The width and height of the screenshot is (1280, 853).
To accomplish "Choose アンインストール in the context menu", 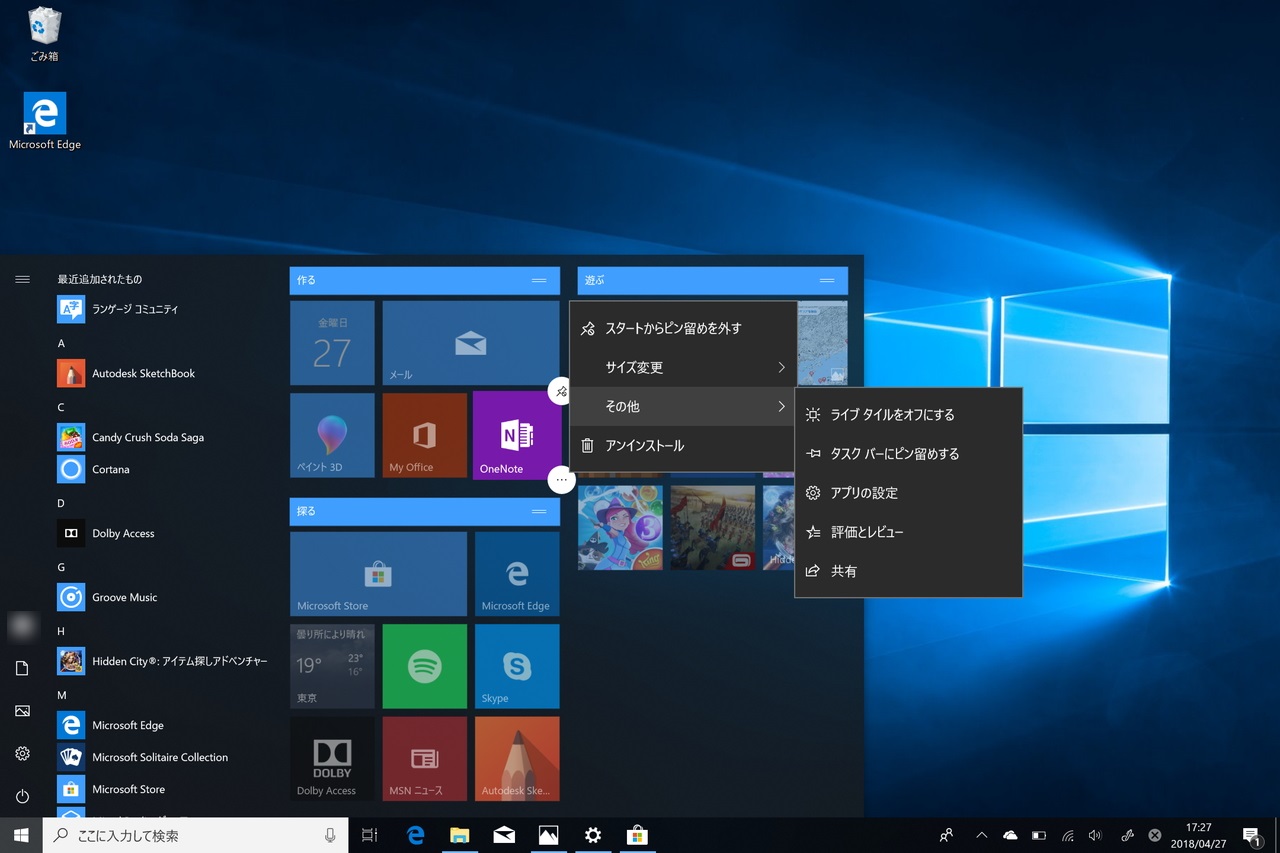I will [684, 446].
